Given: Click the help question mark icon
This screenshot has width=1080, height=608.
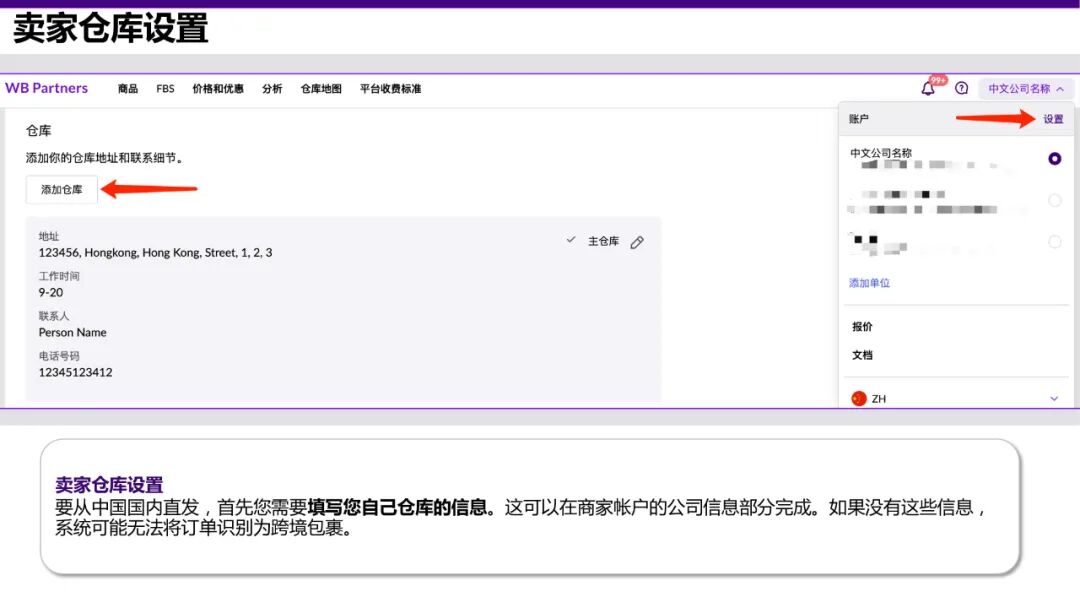Looking at the screenshot, I should tap(961, 89).
